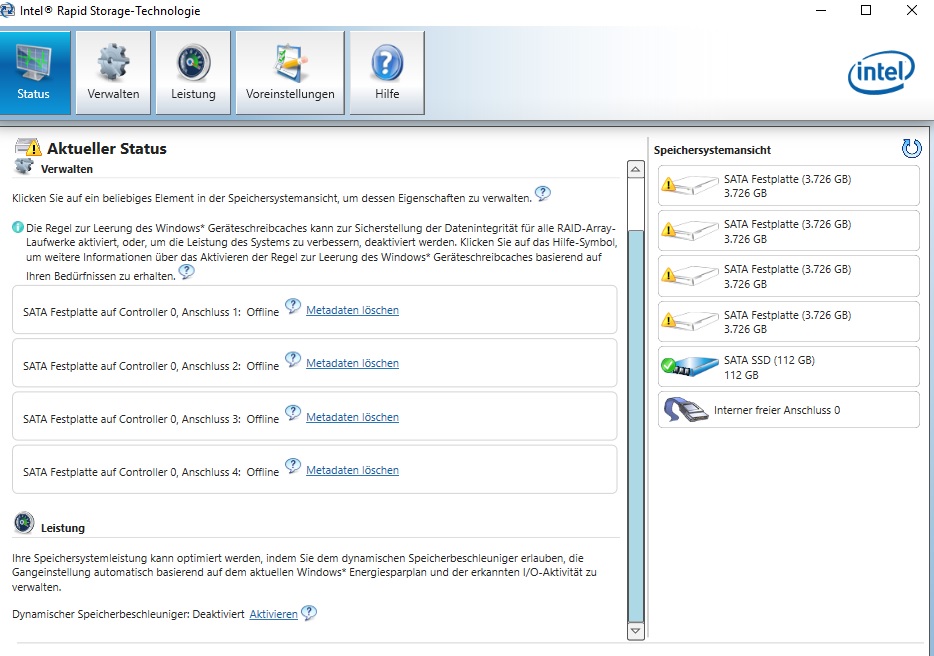Viewport: 934px width, 656px height.
Task: Click the status pane scrollbar thumb
Action: tap(636, 426)
